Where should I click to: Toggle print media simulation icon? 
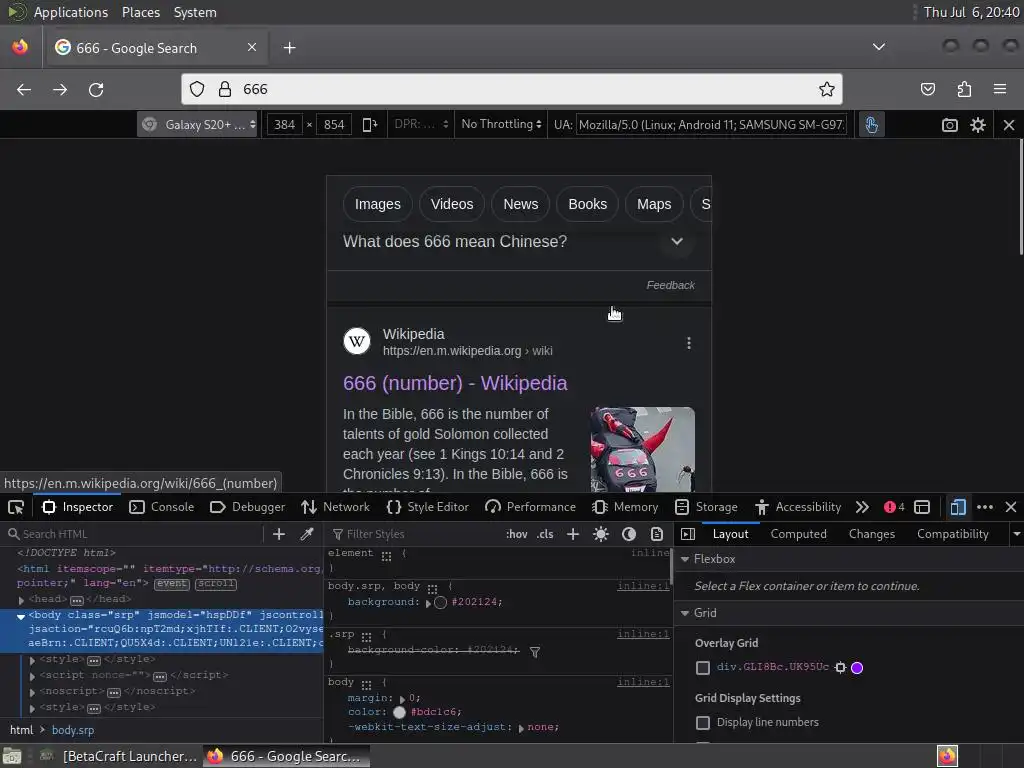[657, 534]
